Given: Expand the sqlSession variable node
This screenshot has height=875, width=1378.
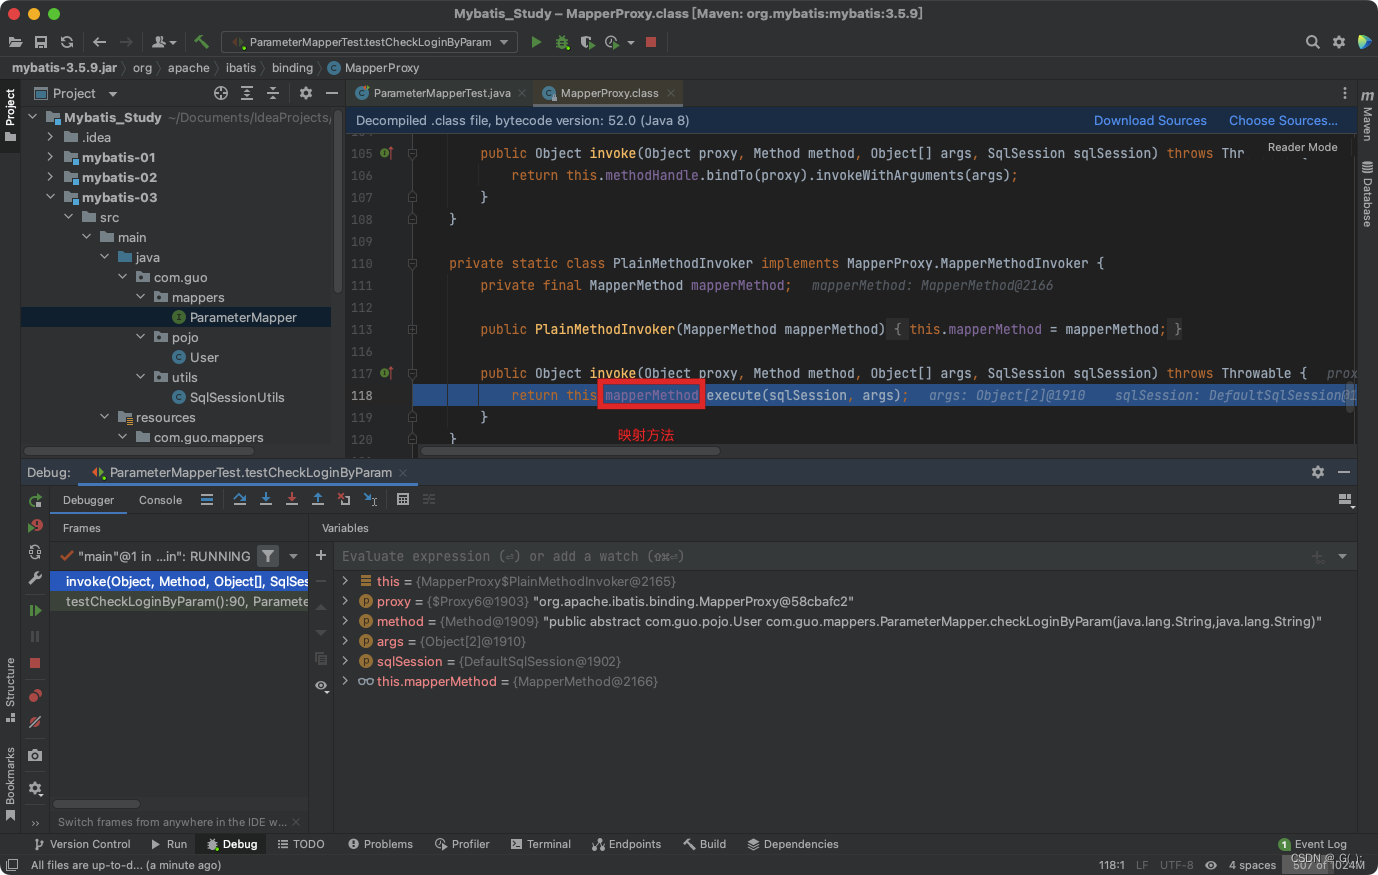Looking at the screenshot, I should [345, 661].
